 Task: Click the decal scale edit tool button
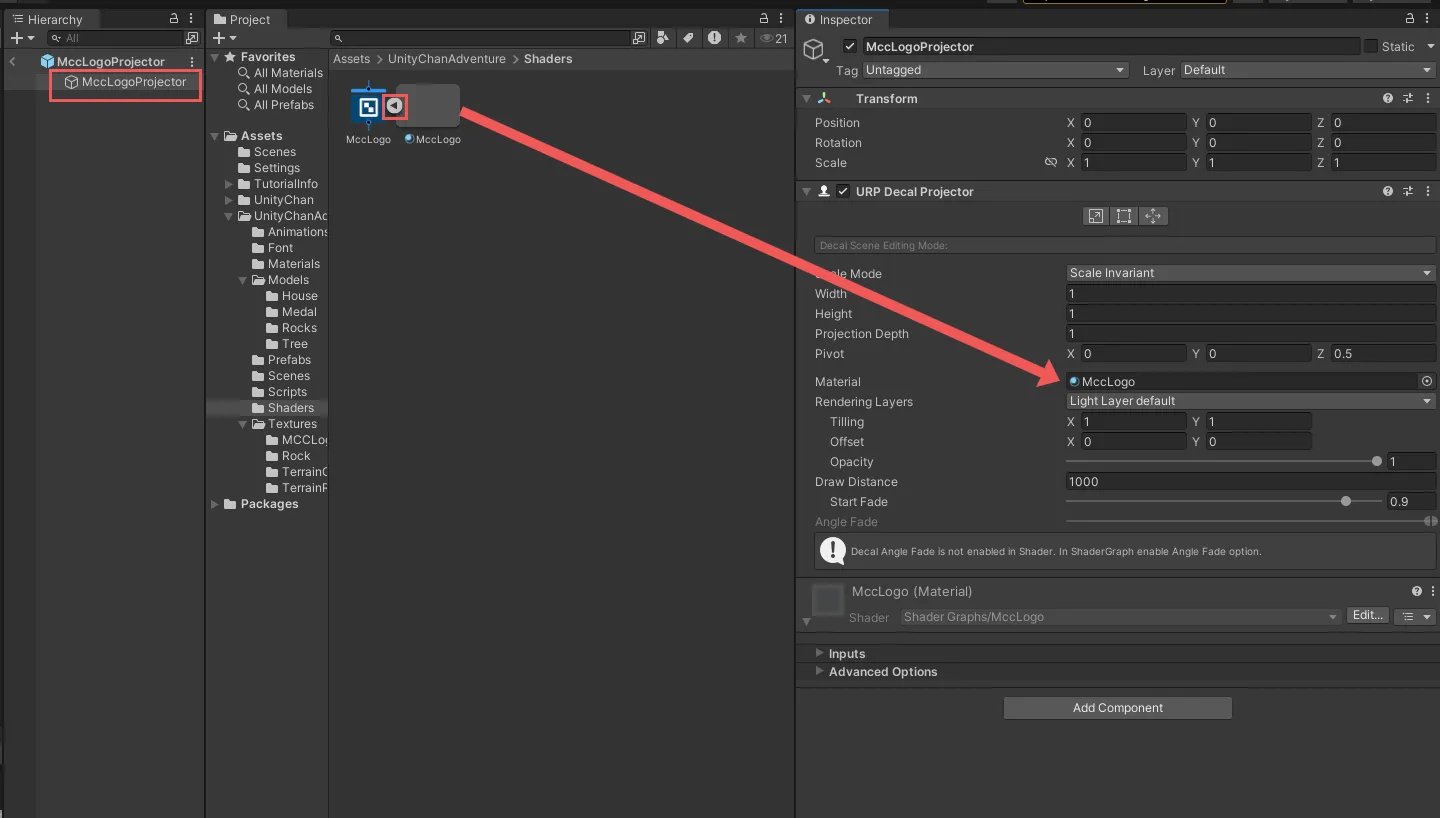tap(1096, 216)
